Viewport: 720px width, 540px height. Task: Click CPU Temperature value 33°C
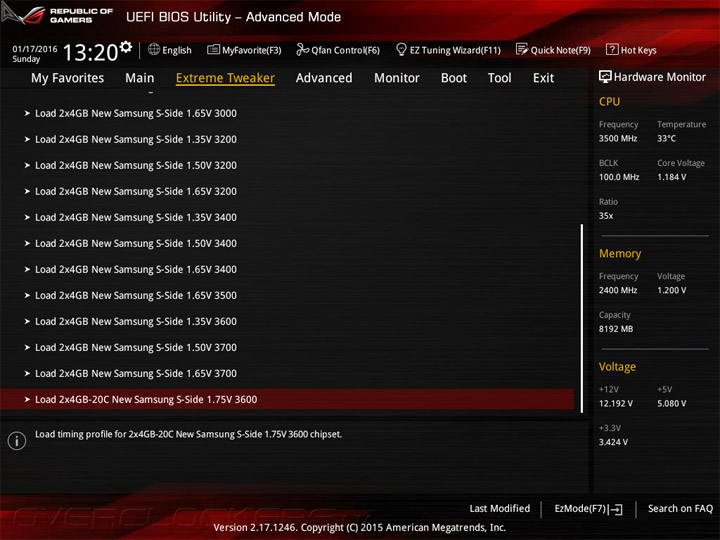coord(666,138)
